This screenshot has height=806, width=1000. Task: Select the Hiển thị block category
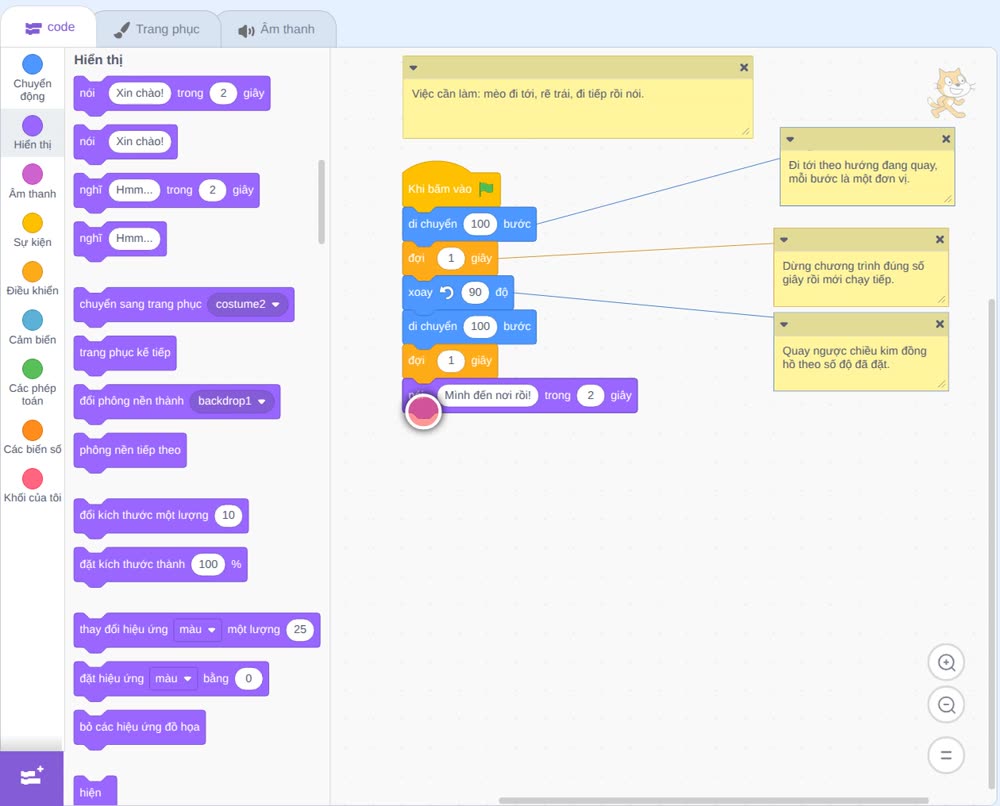[32, 133]
